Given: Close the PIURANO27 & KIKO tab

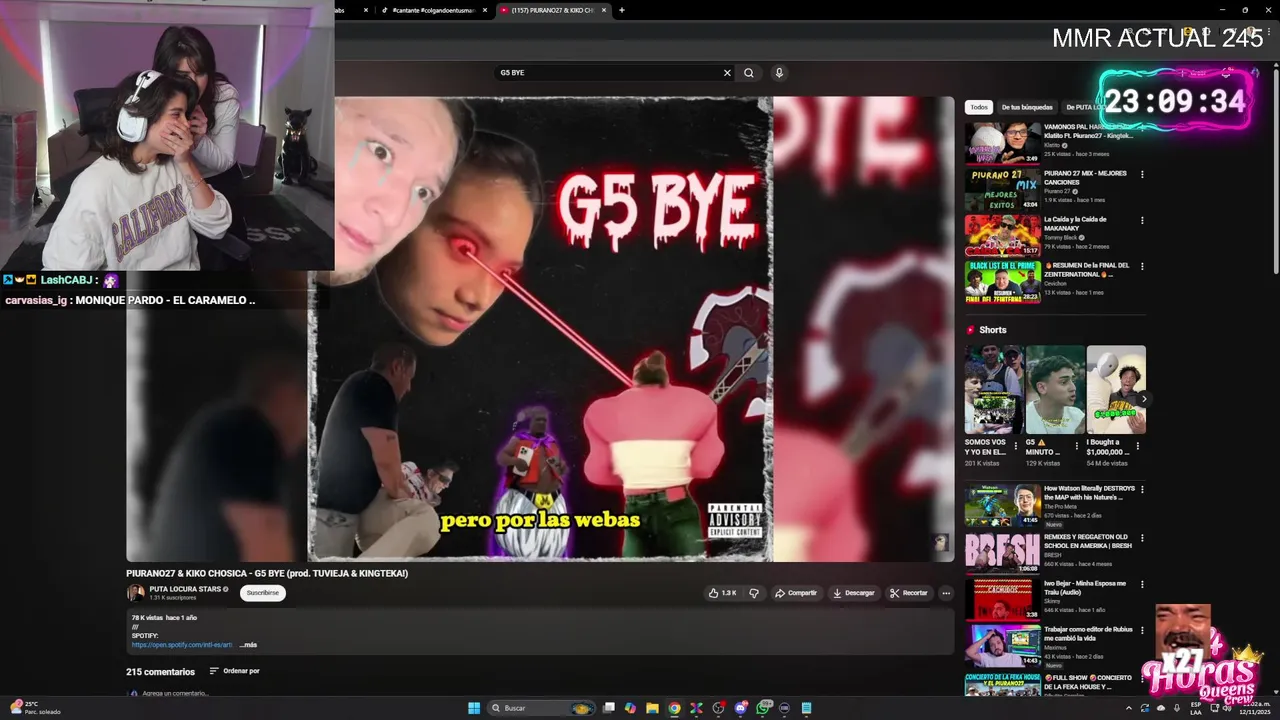Looking at the screenshot, I should coord(603,10).
